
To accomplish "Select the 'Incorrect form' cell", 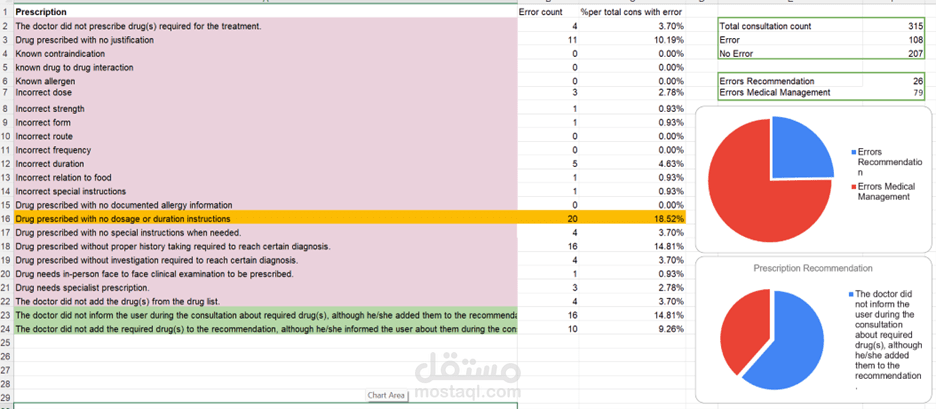I will tap(266, 122).
